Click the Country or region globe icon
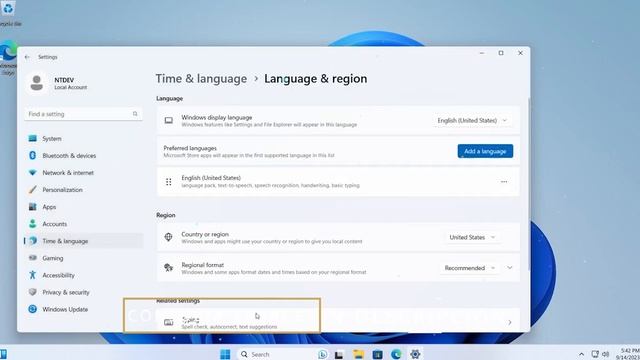Image resolution: width=640 pixels, height=360 pixels. (x=168, y=237)
